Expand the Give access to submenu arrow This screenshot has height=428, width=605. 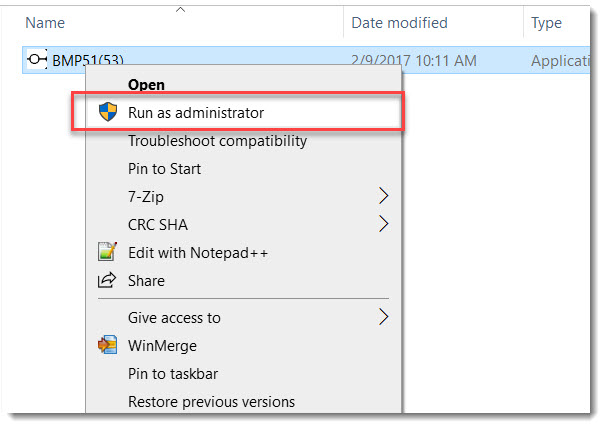click(383, 317)
